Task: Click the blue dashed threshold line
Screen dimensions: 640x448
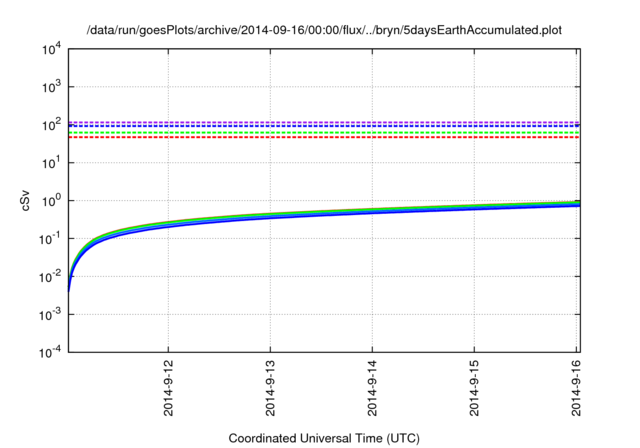Action: click(x=324, y=126)
